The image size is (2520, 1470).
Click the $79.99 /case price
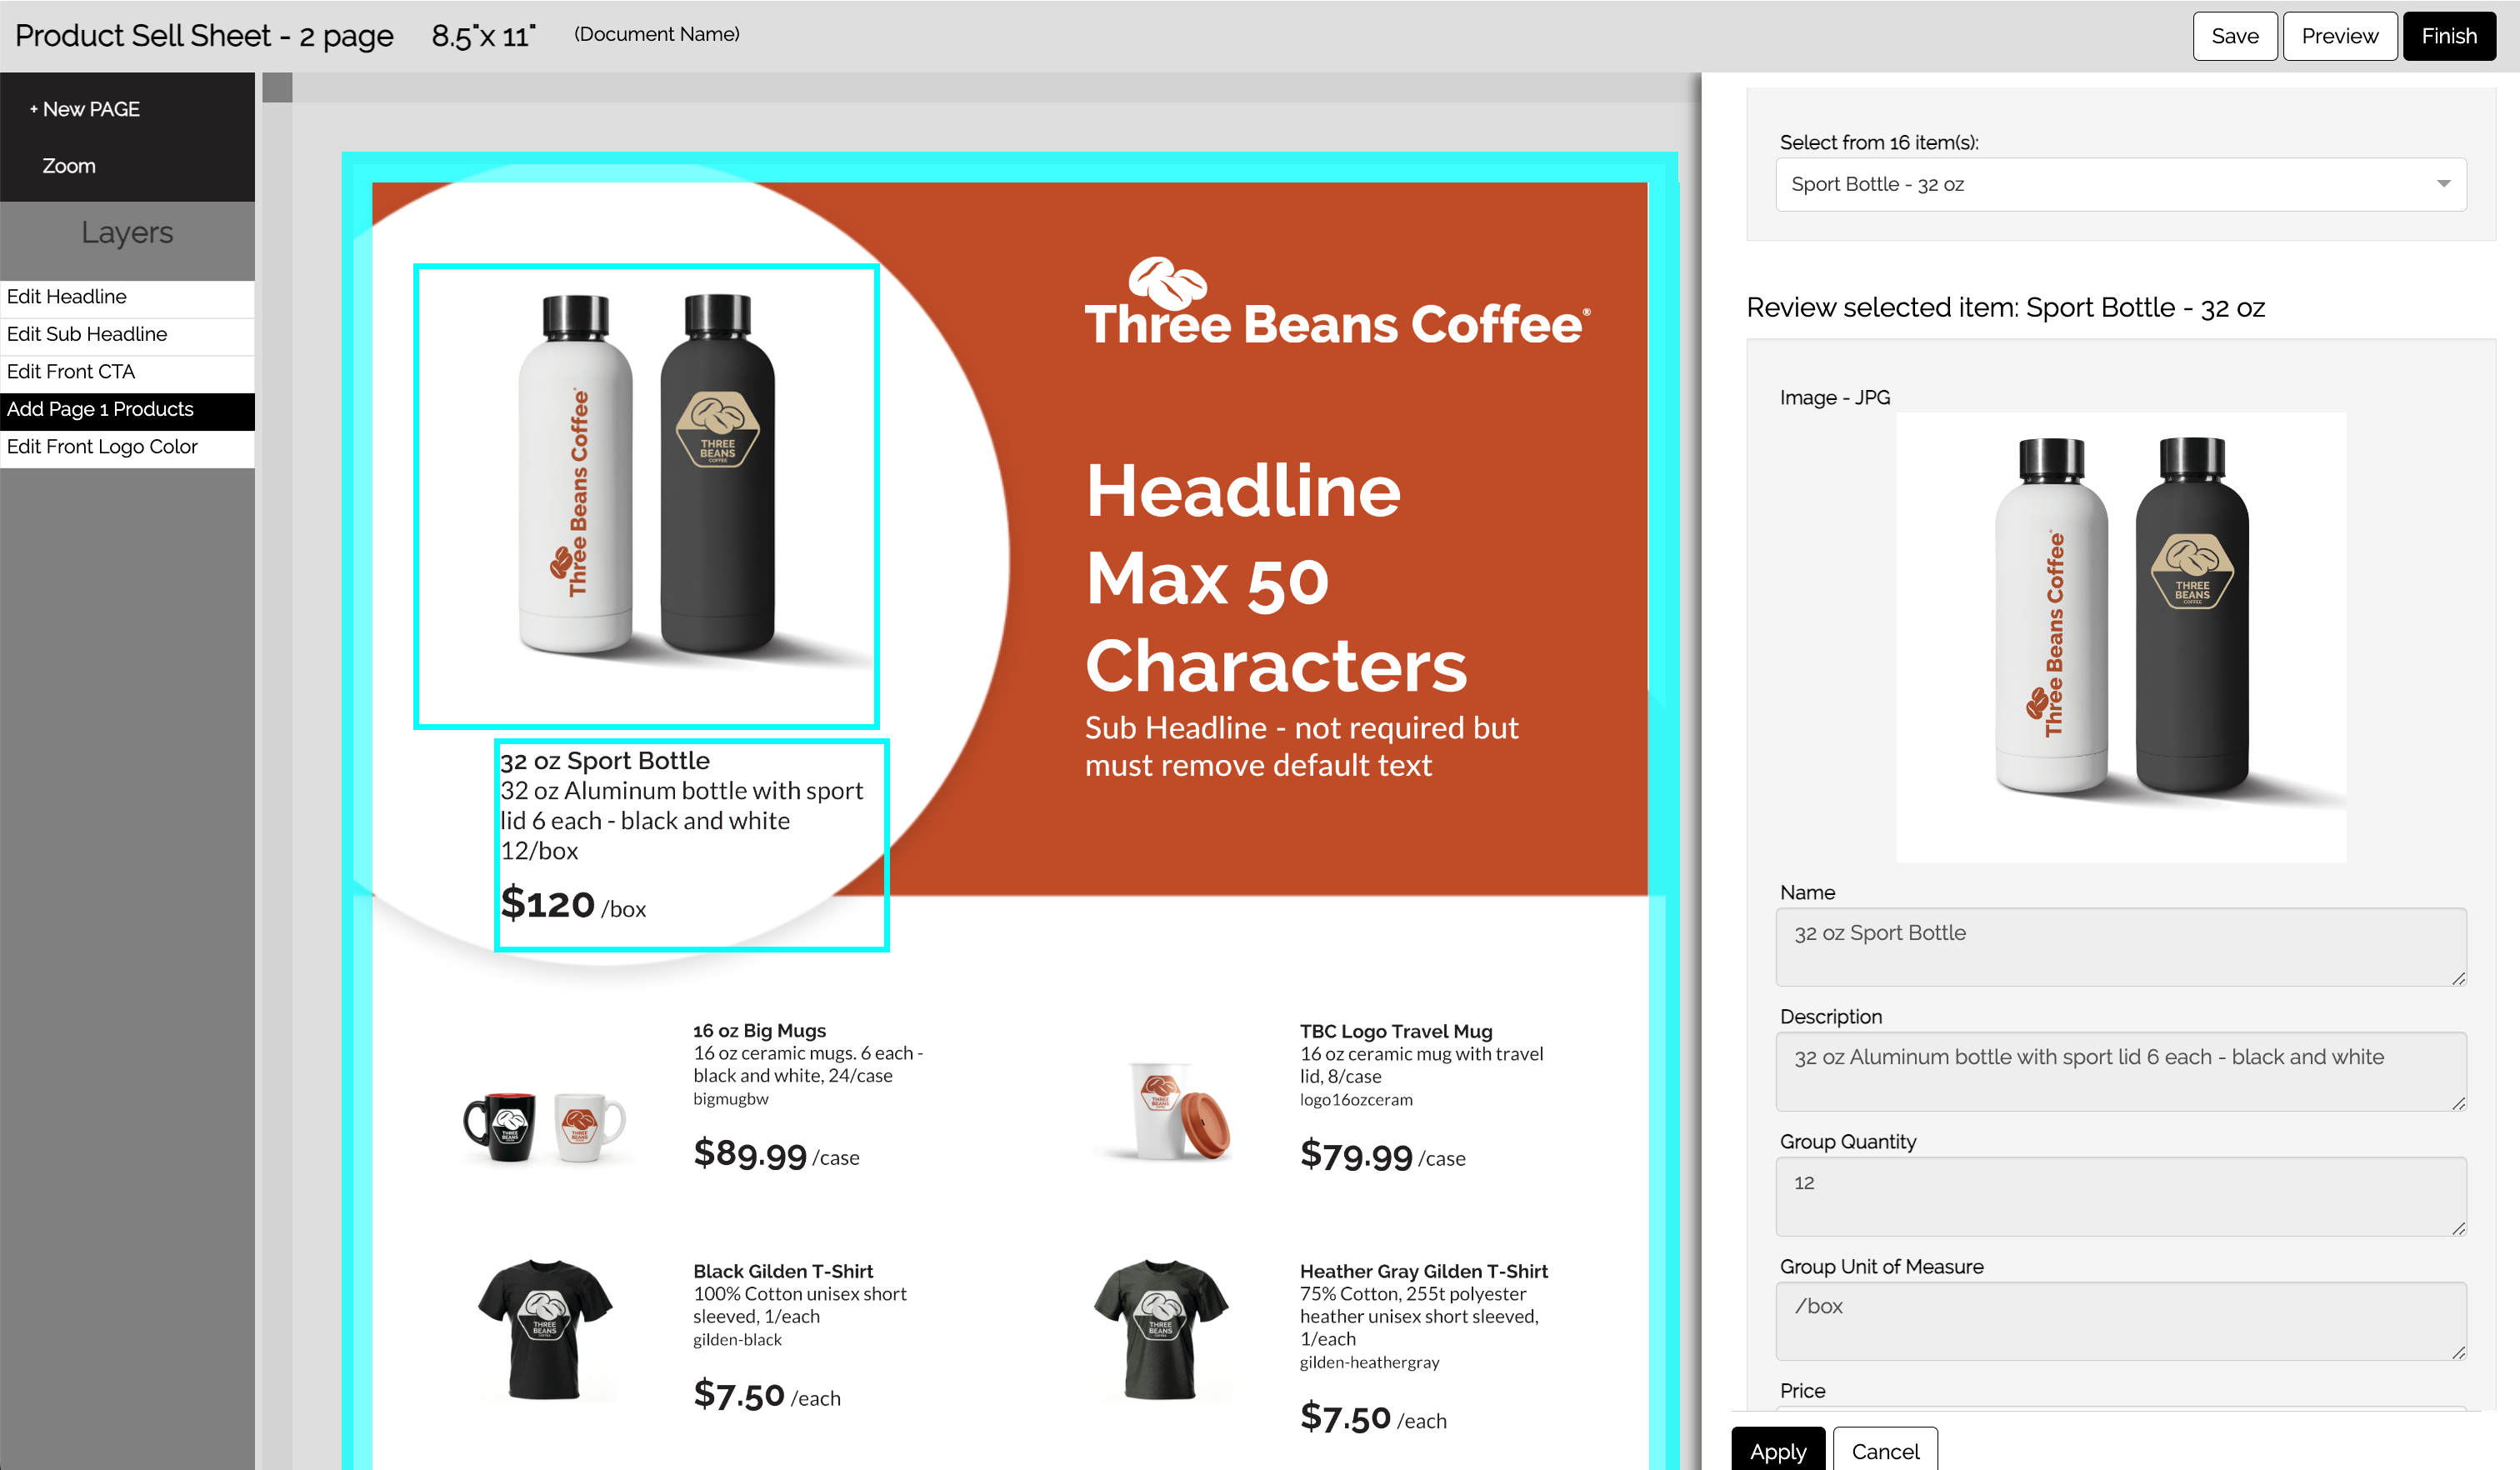pyautogui.click(x=1382, y=1155)
